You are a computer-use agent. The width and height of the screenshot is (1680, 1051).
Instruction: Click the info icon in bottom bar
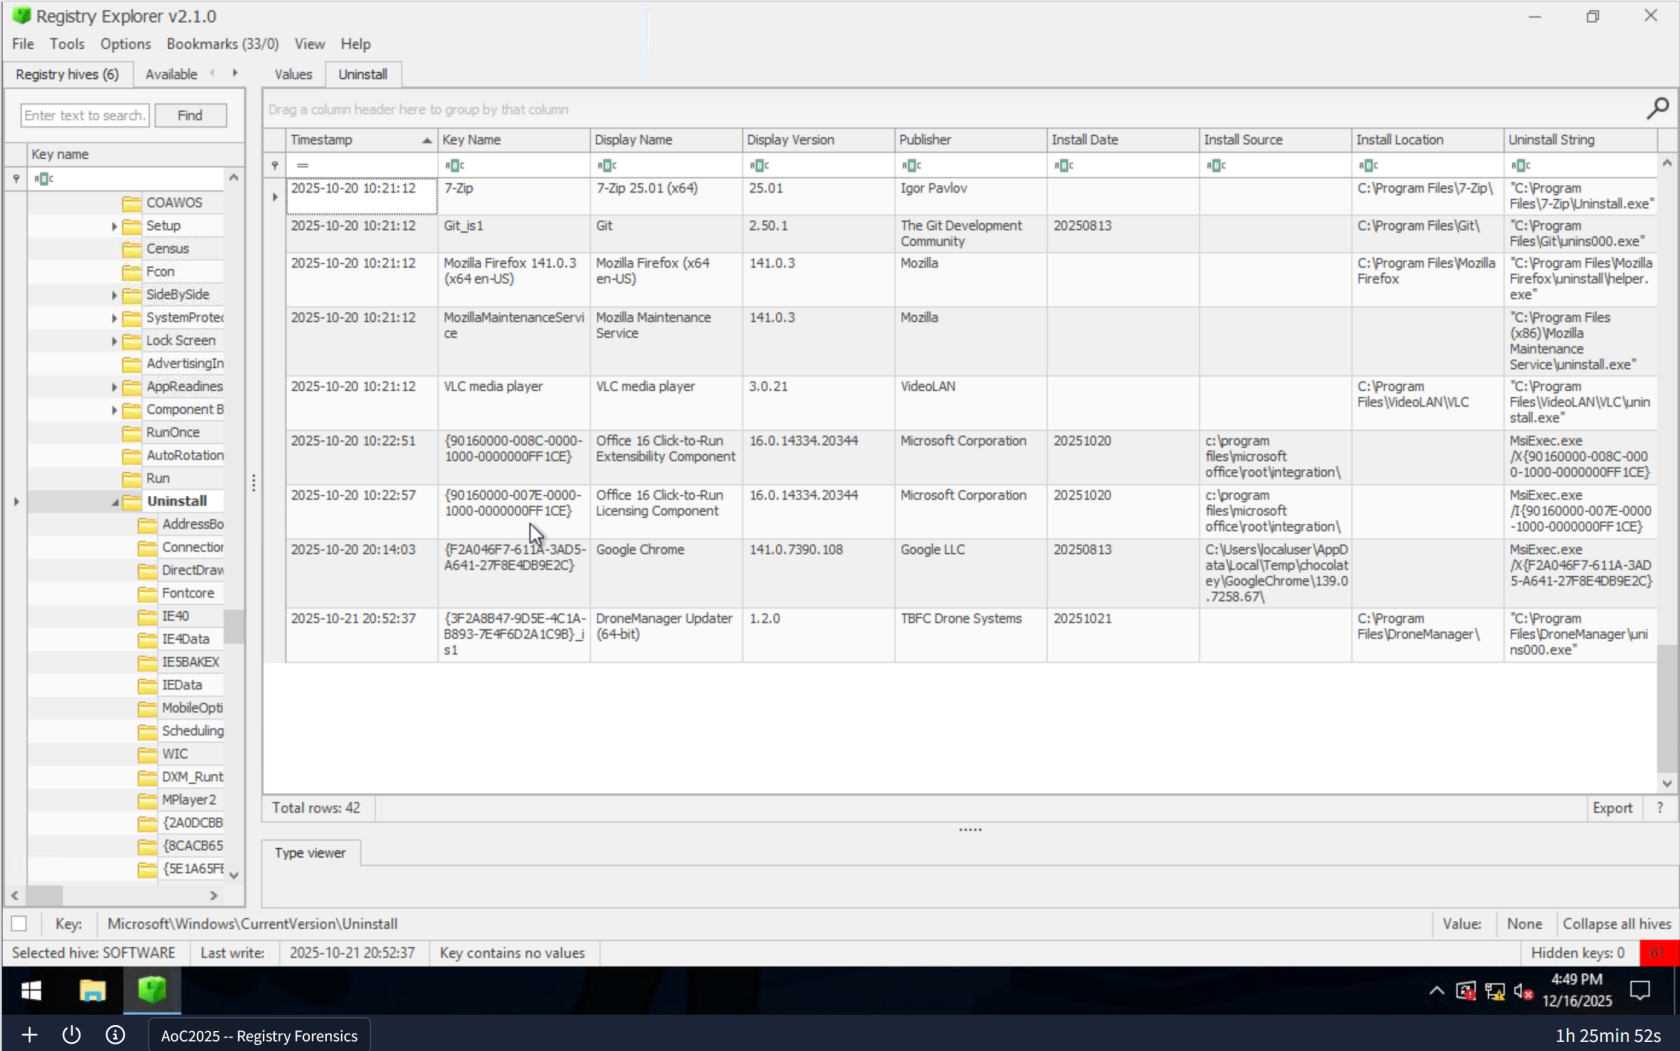pos(115,1035)
